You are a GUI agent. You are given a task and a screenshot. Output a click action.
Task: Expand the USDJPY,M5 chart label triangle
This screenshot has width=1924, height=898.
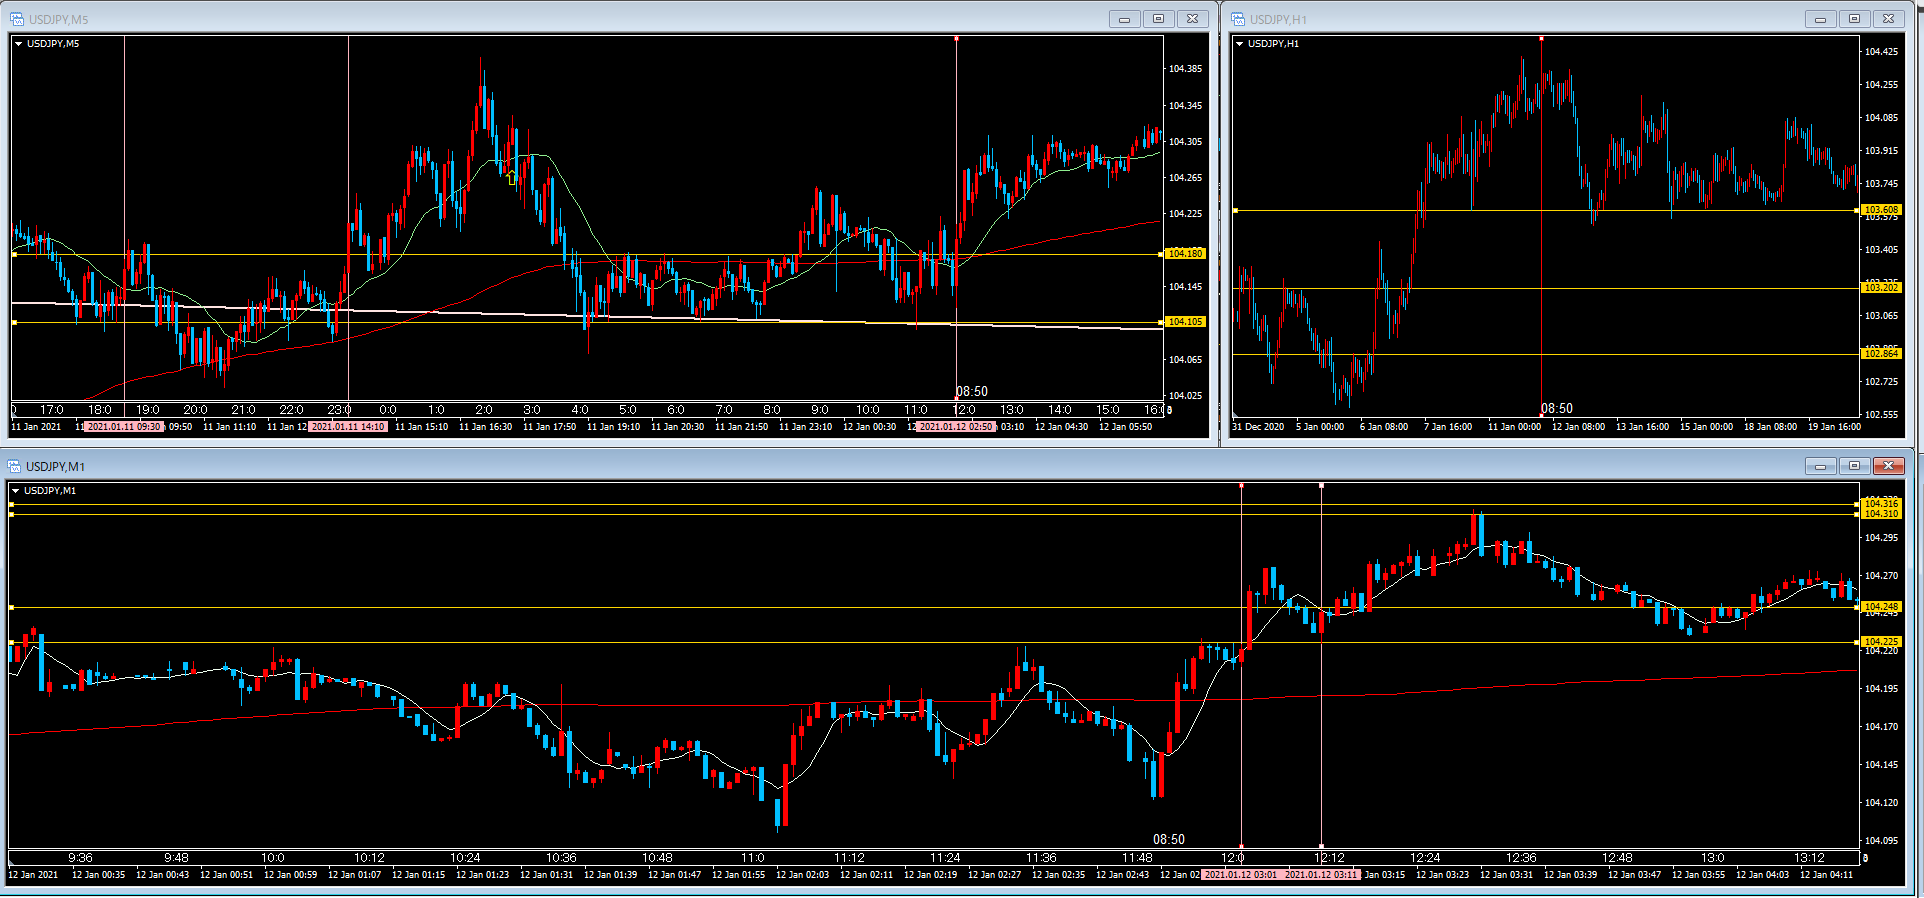(x=19, y=44)
